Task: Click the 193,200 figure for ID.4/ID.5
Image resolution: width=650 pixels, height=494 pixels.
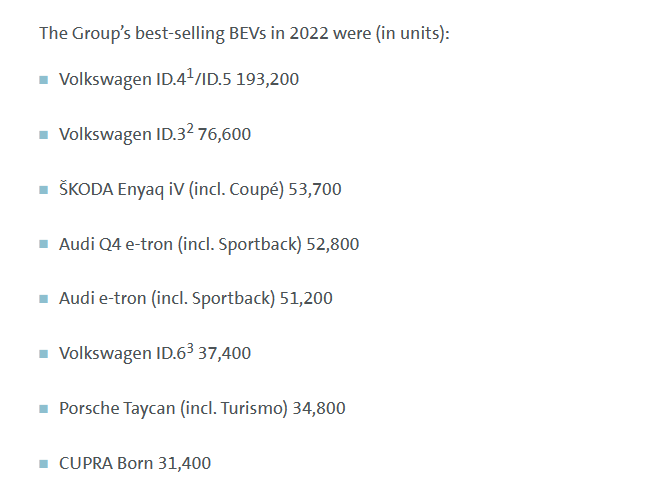Action: [267, 79]
